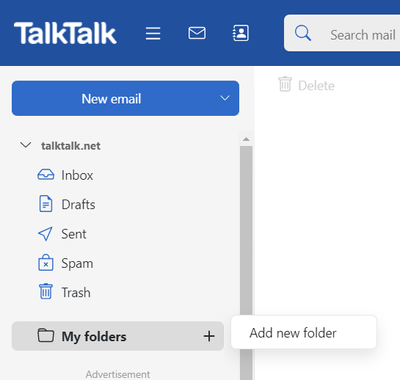
Task: Open the contacts address book icon
Action: (241, 33)
